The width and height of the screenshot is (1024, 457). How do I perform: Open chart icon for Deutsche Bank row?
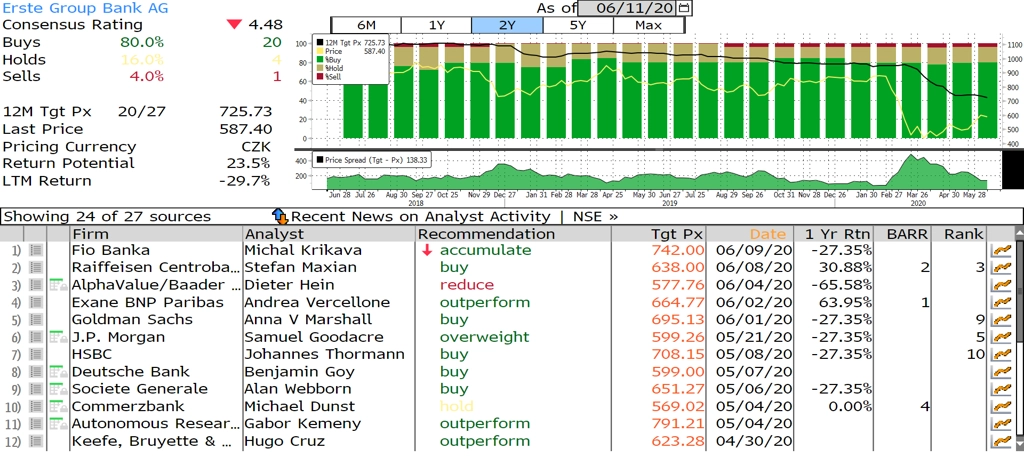[1000, 371]
